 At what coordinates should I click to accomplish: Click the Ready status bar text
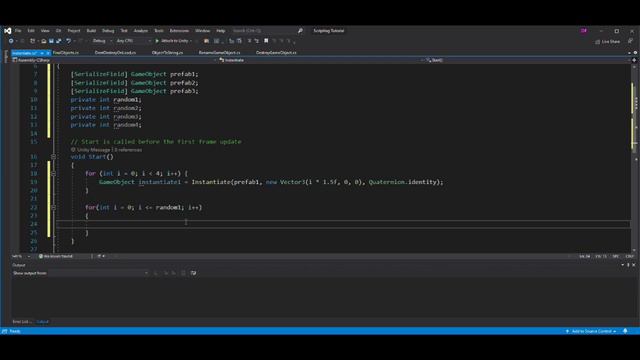click(15, 331)
